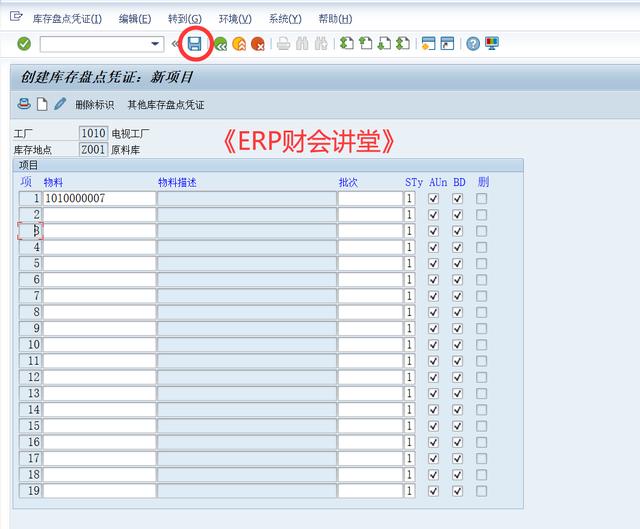Screen dimensions: 640x529
Task: Check the delete checkbox in row 3
Action: tap(481, 231)
